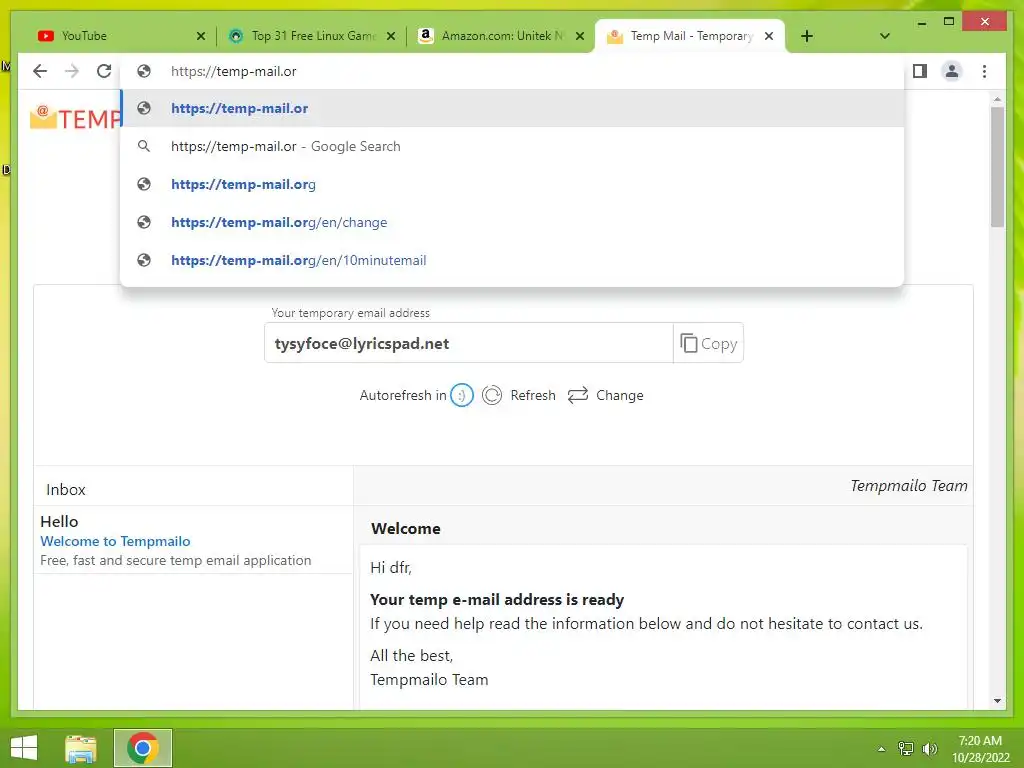This screenshot has height=768, width=1024.
Task: Switch to the Top 31 Free Linux Games tab
Action: [312, 36]
